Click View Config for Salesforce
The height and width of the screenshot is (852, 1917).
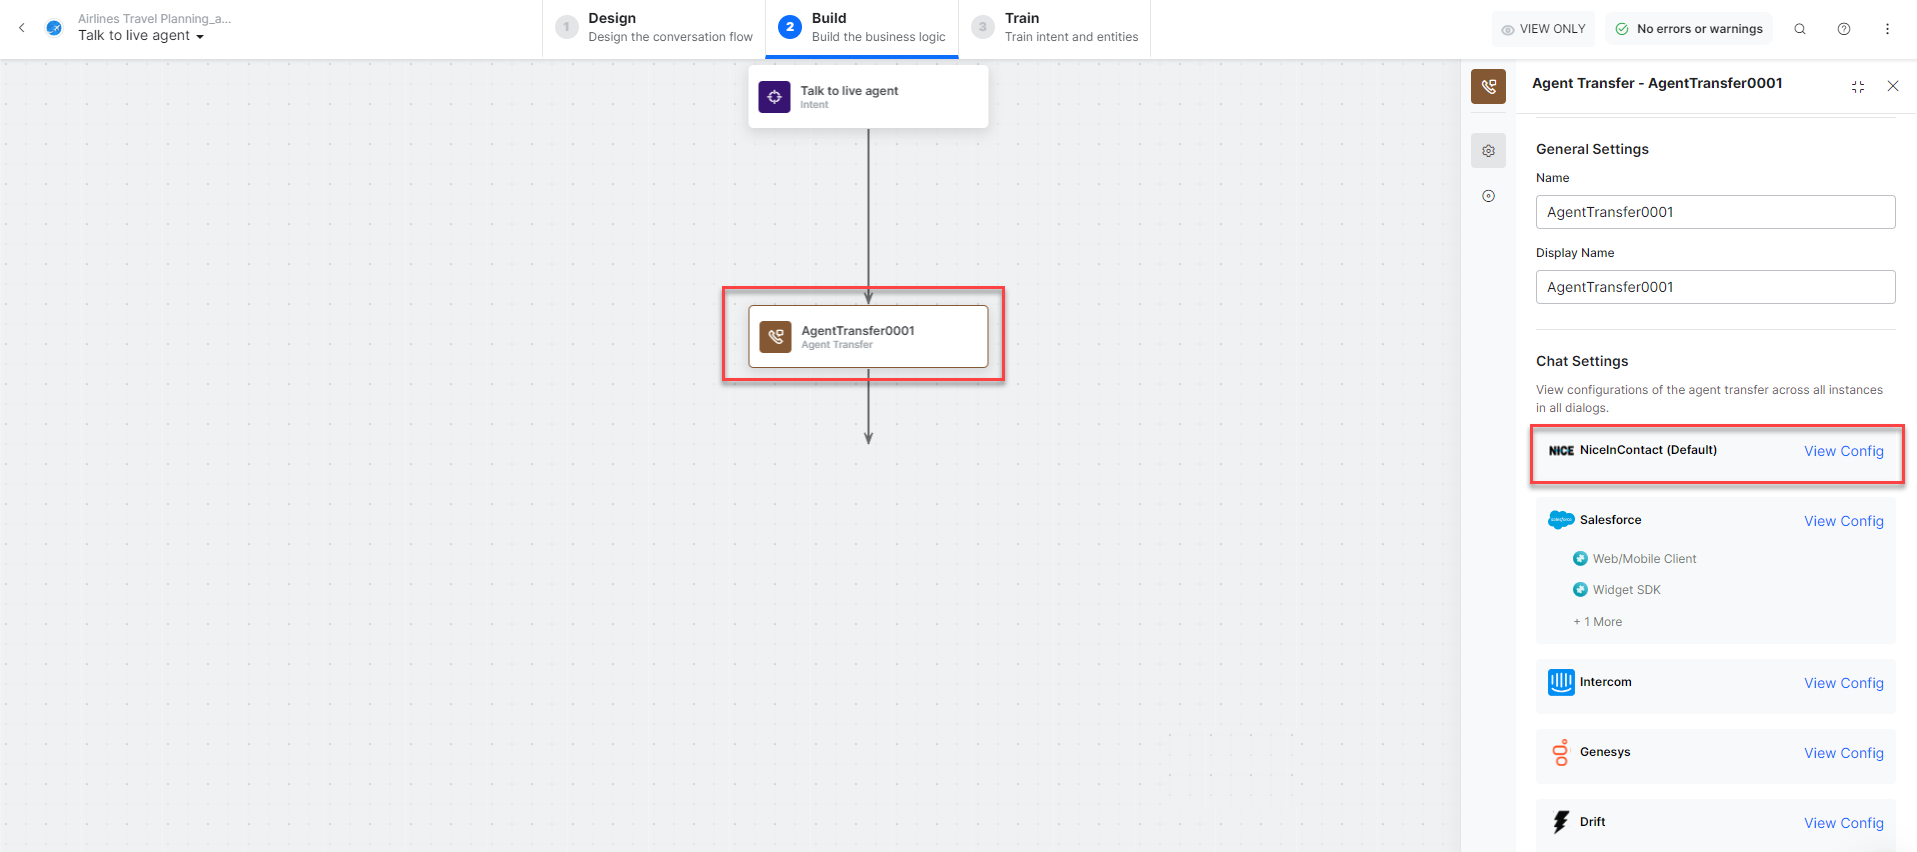pos(1843,521)
